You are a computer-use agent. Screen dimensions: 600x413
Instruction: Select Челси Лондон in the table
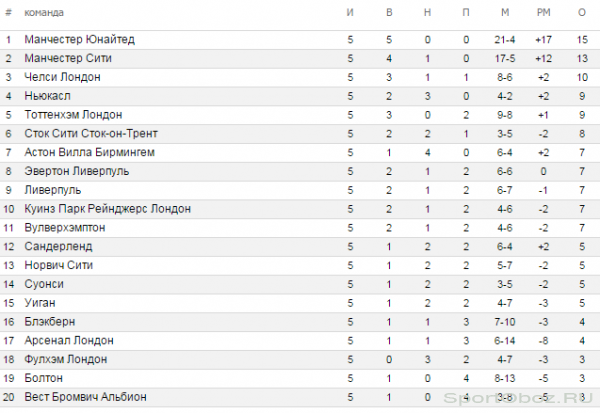coord(62,77)
